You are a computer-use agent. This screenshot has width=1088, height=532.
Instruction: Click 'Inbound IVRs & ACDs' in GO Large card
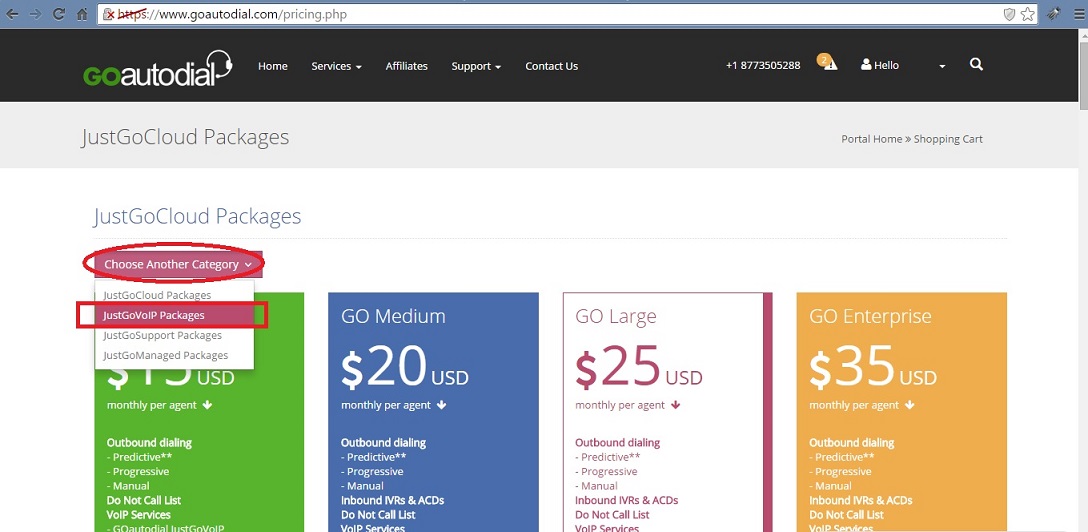(x=627, y=500)
